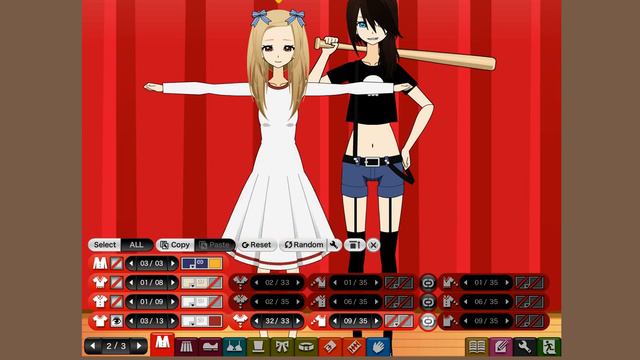Click collar icon beside 32/33
Viewport: 640px width, 360px height.
(240, 321)
